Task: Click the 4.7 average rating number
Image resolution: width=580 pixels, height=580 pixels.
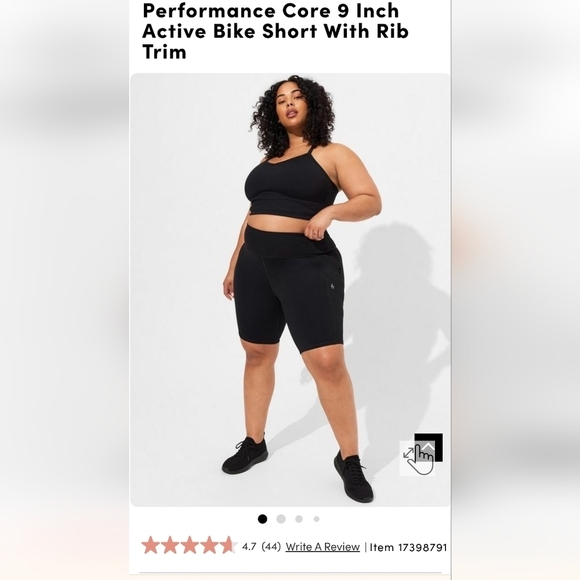Action: [249, 547]
